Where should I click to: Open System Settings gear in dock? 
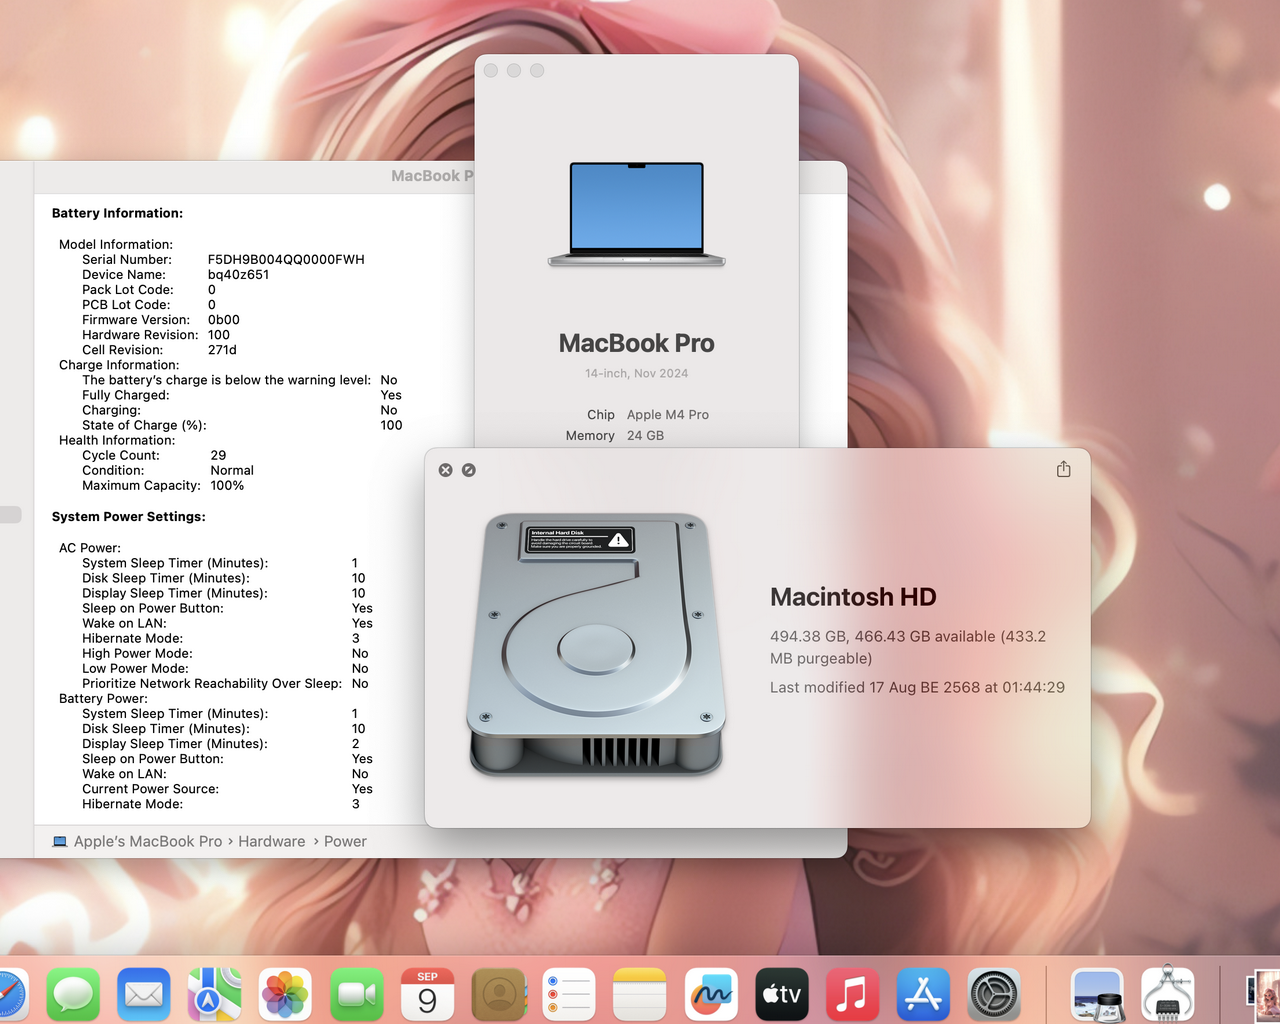[x=994, y=995]
